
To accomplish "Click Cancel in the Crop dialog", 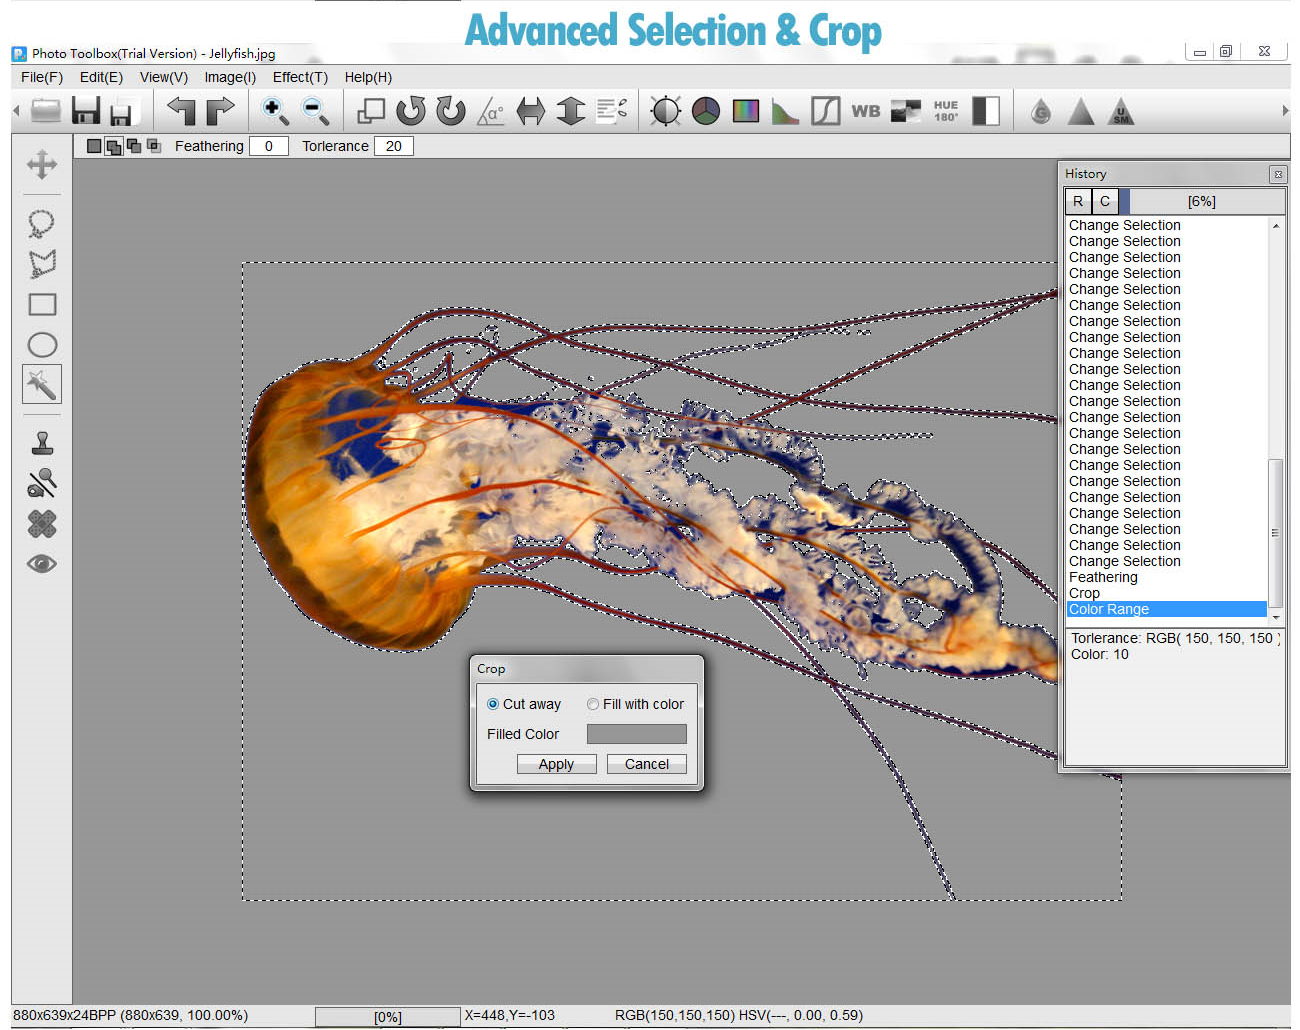I will tap(646, 764).
